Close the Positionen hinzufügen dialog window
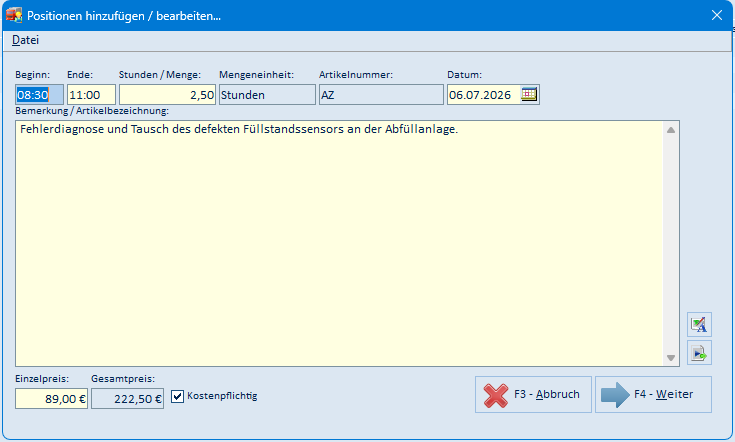This screenshot has height=442, width=735. 717,15
